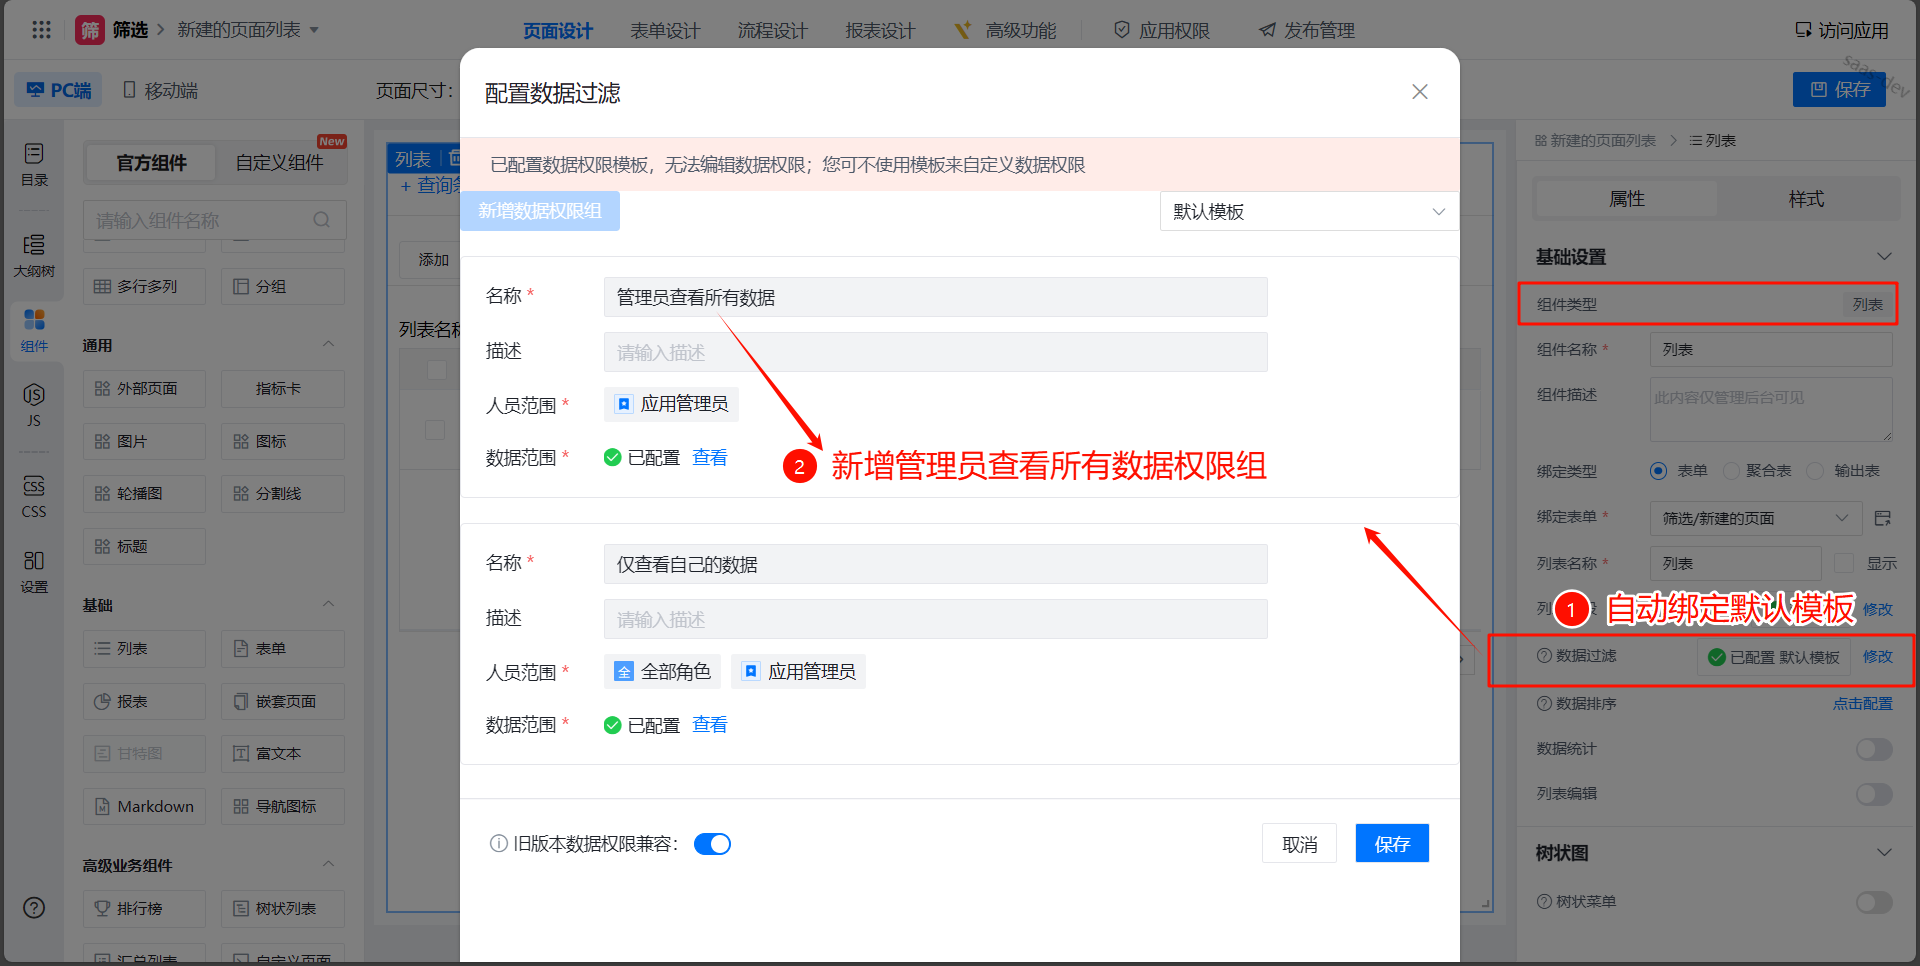Click icon next to 绑定表单 dropdown
The image size is (1920, 966).
[x=1882, y=518]
